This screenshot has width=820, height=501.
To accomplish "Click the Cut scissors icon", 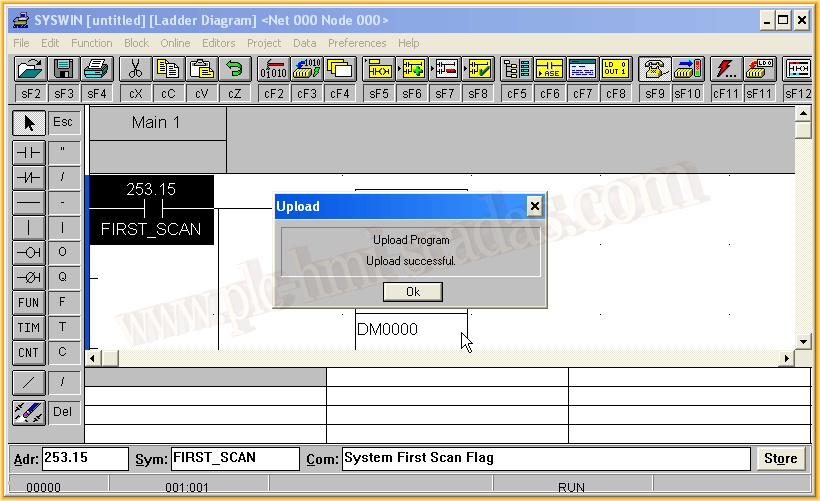I will (135, 69).
